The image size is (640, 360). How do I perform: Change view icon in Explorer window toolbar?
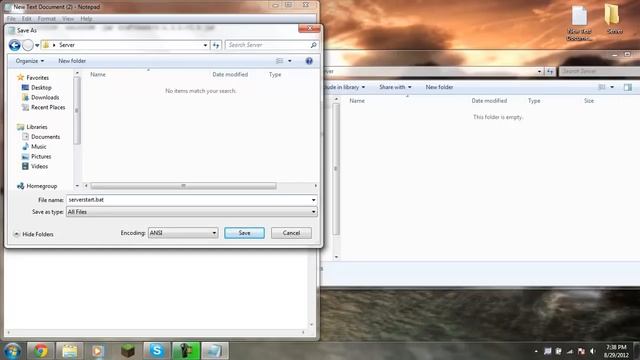(602, 87)
